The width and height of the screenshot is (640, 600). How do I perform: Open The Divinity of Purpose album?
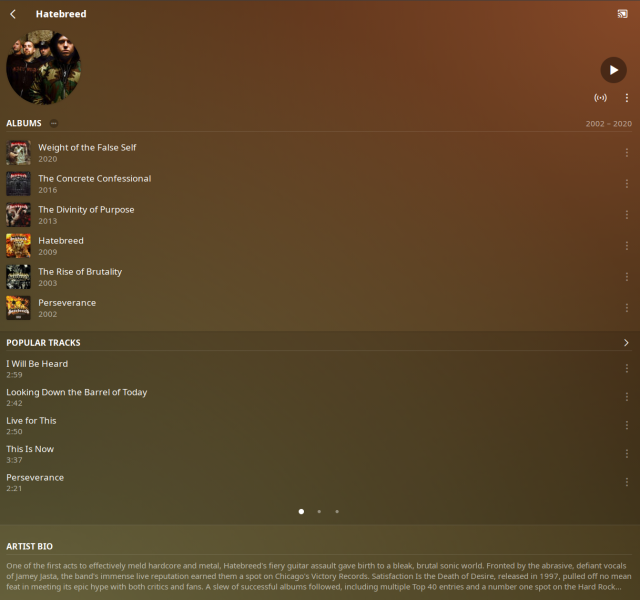click(86, 210)
